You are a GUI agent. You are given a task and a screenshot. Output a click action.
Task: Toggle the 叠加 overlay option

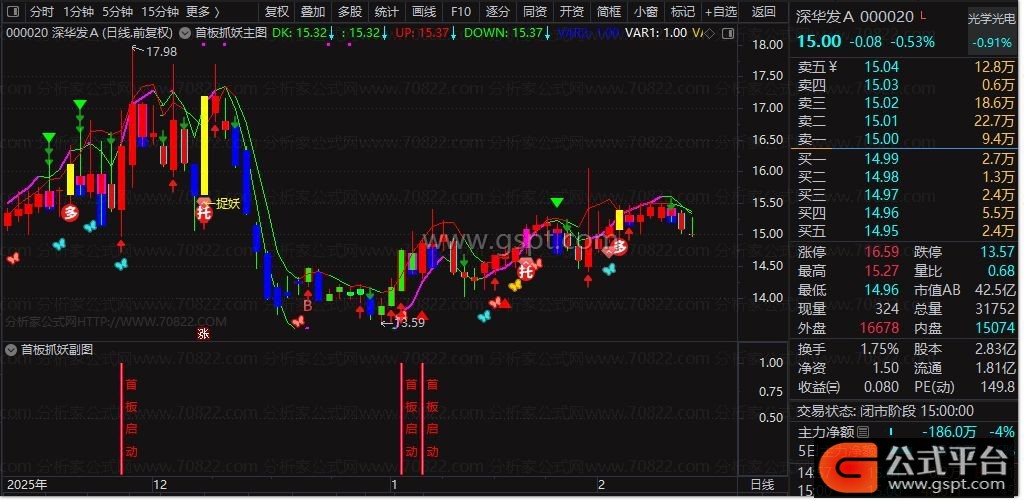(313, 12)
